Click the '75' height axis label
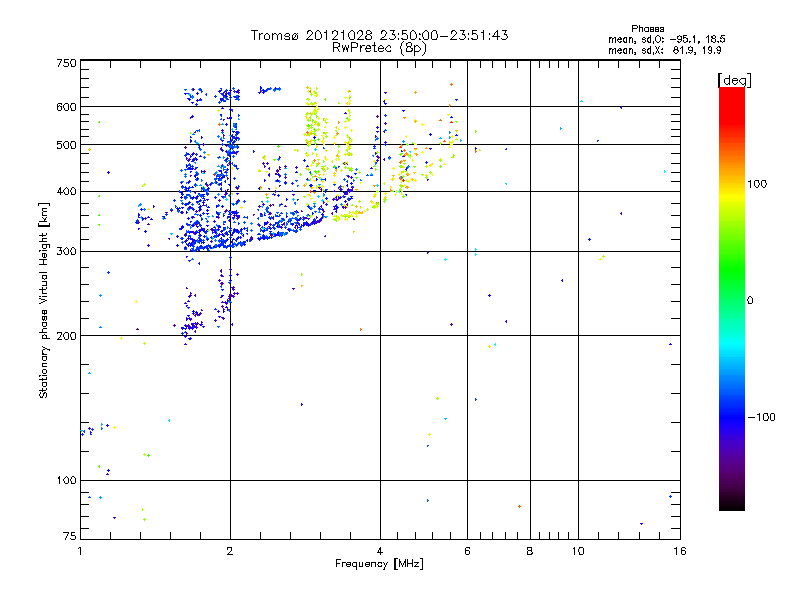 click(x=70, y=536)
